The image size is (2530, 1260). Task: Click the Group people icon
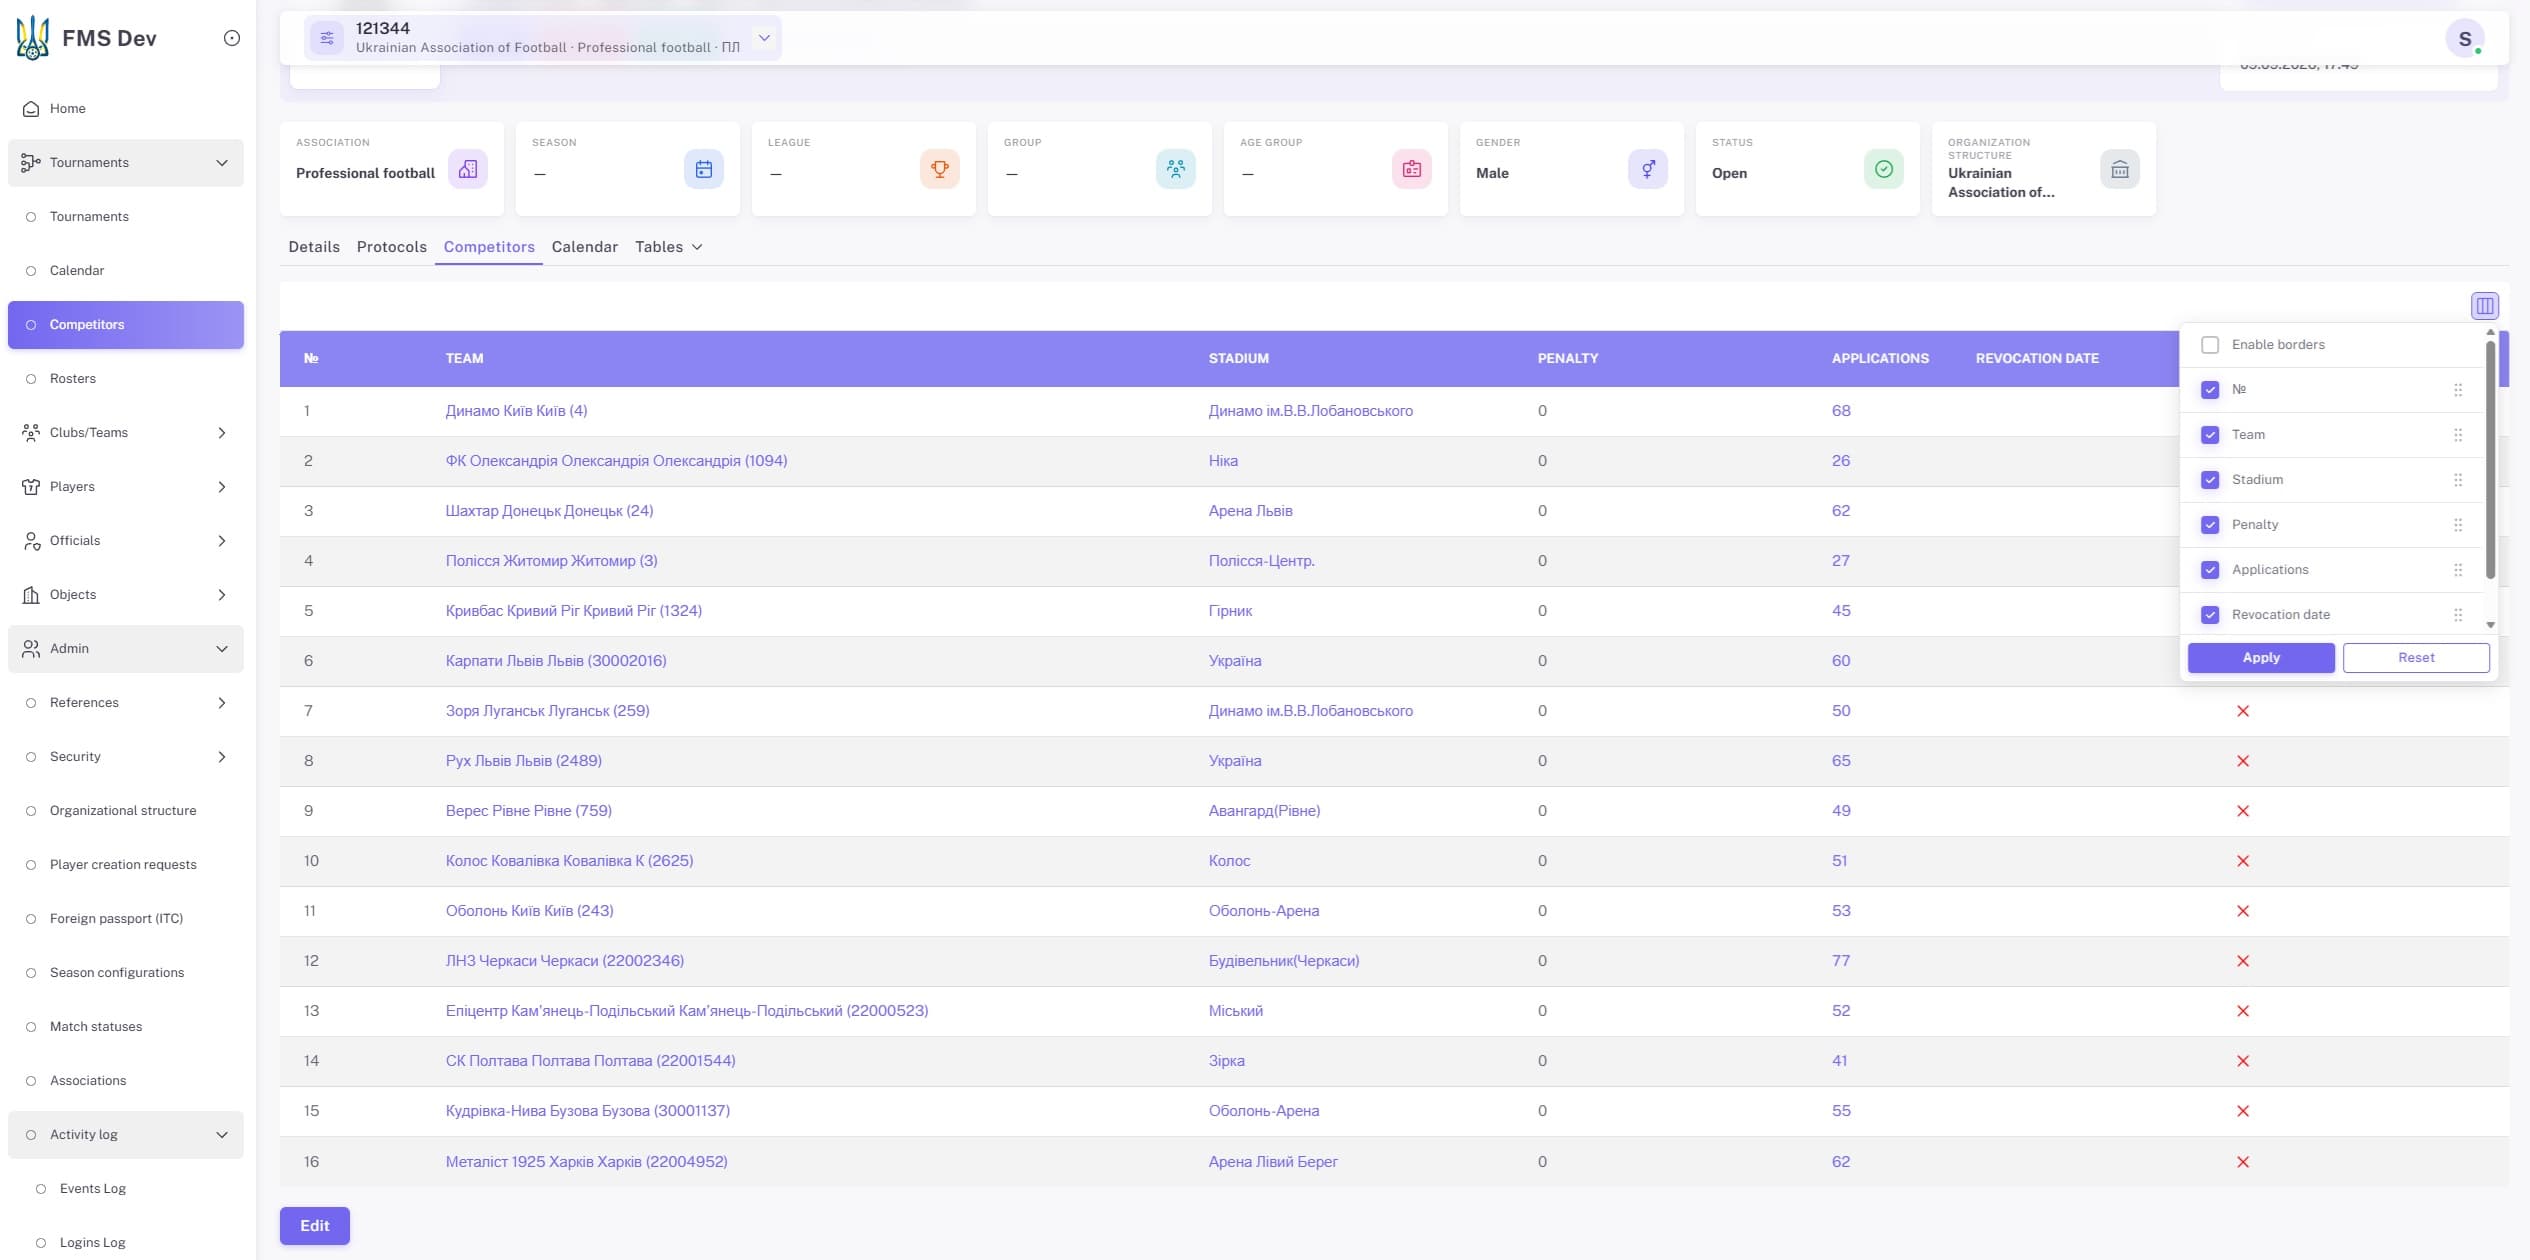1175,169
